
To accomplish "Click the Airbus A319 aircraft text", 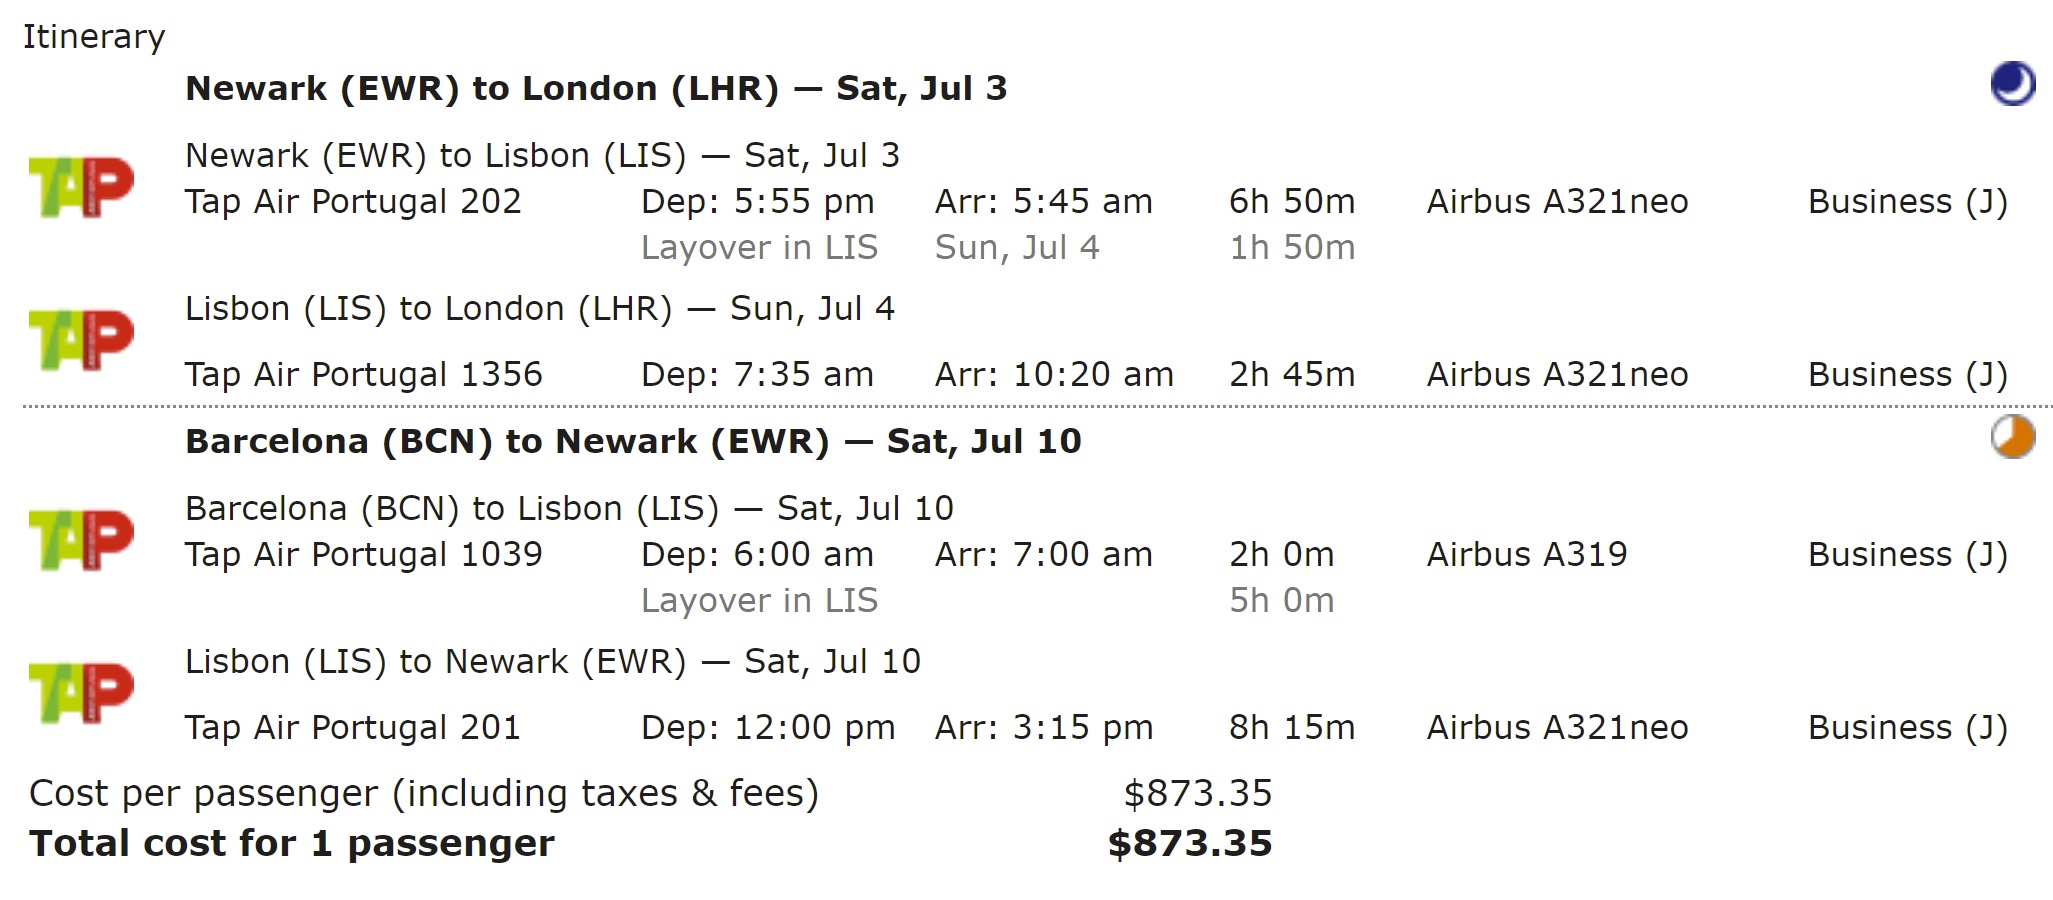I will 1527,555.
